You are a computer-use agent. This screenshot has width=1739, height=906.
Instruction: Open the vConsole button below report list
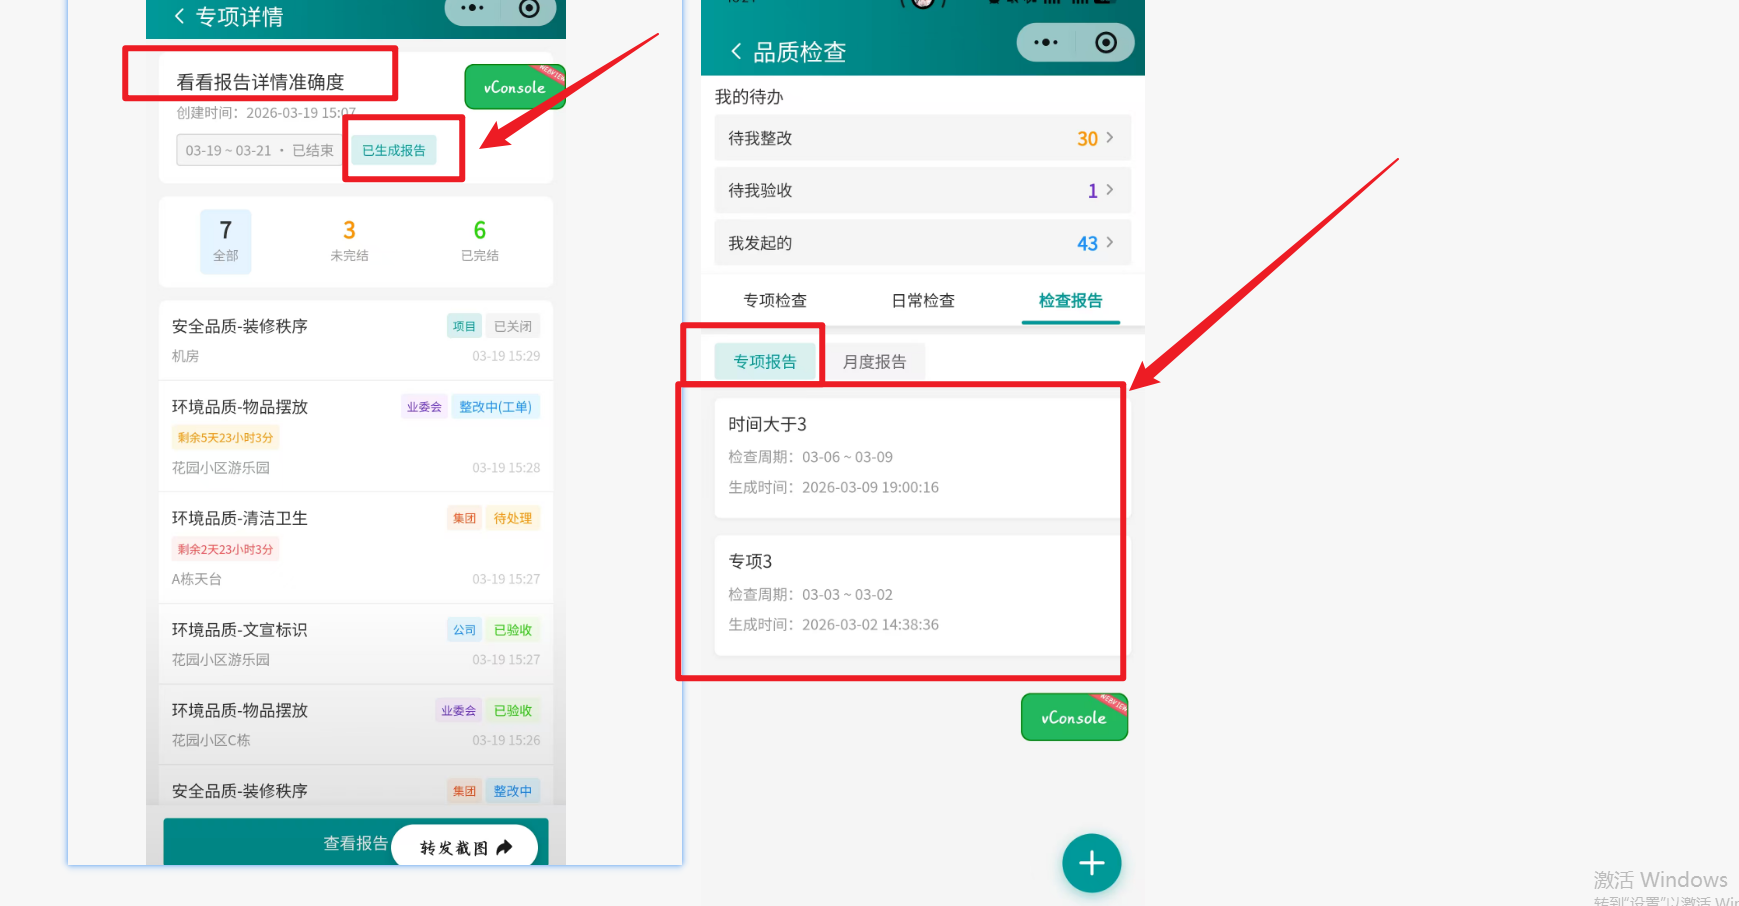(1074, 718)
